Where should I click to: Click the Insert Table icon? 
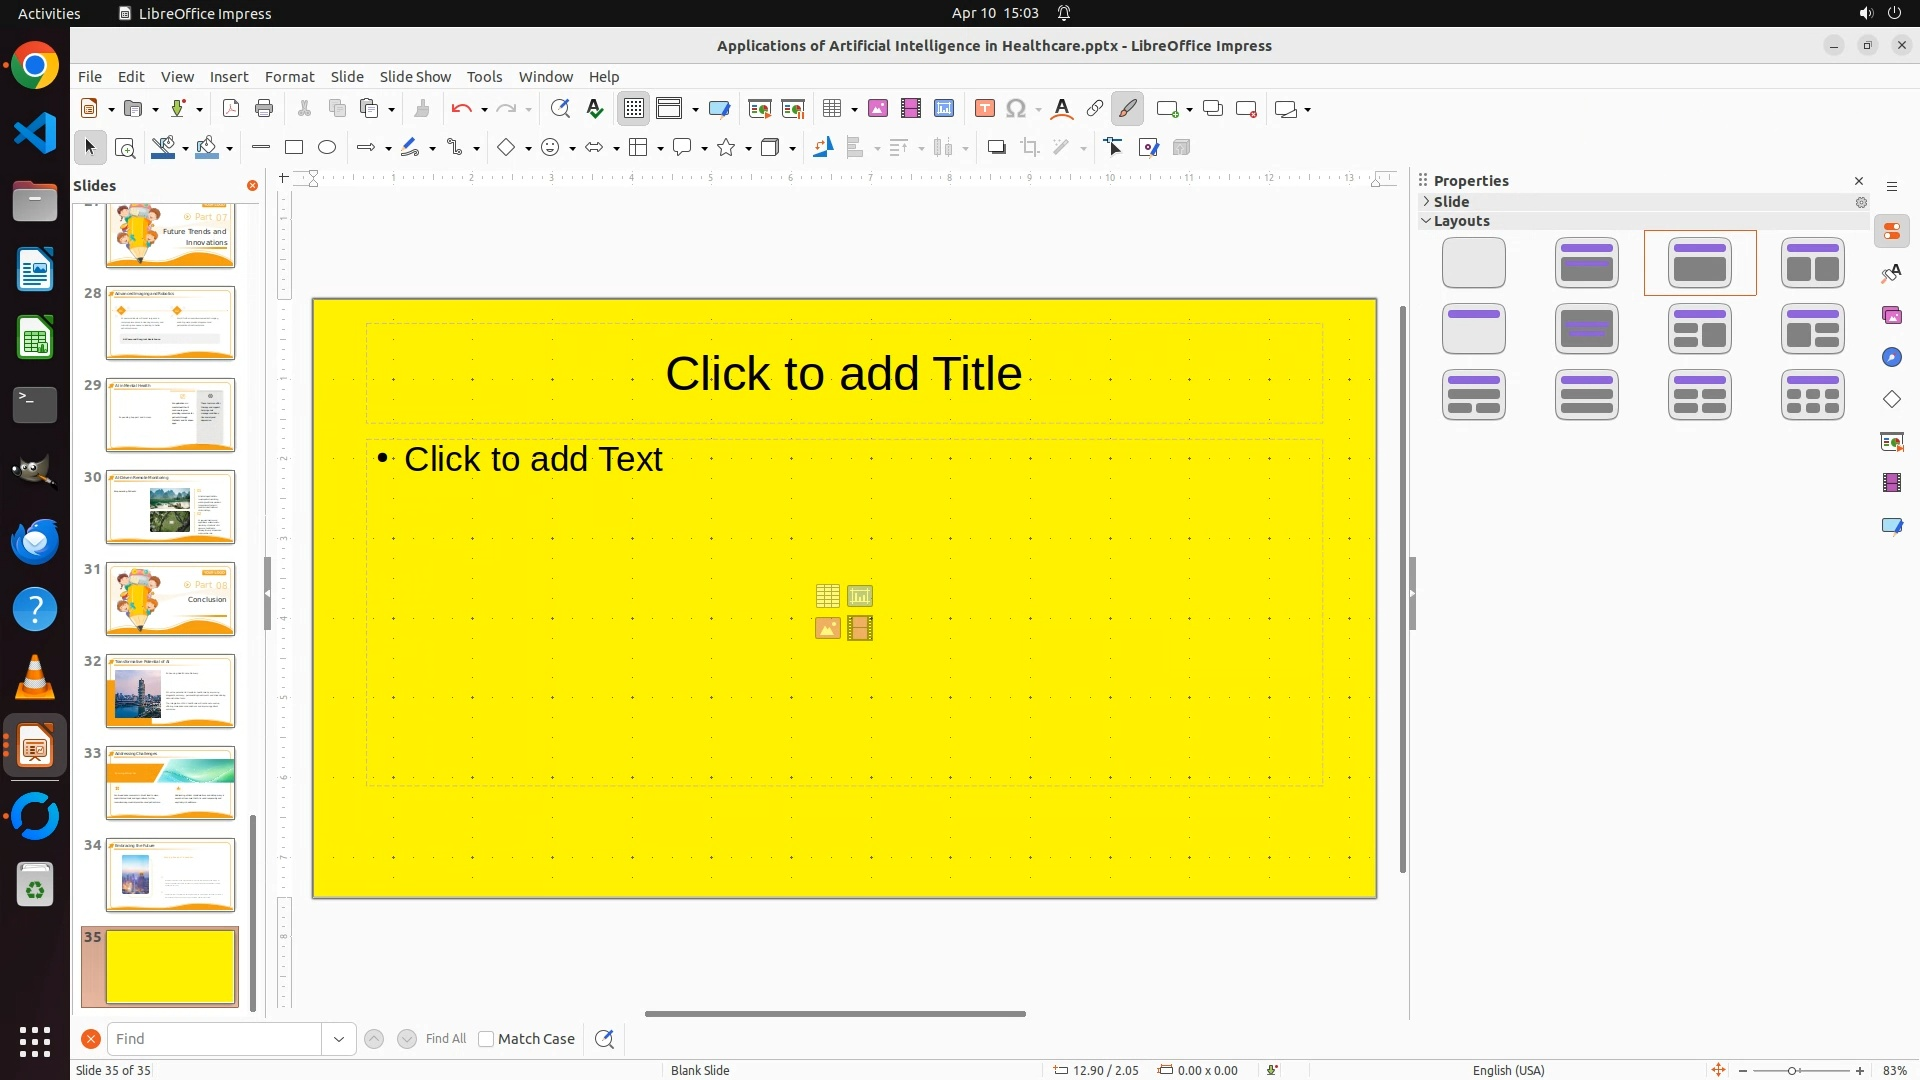[831, 109]
